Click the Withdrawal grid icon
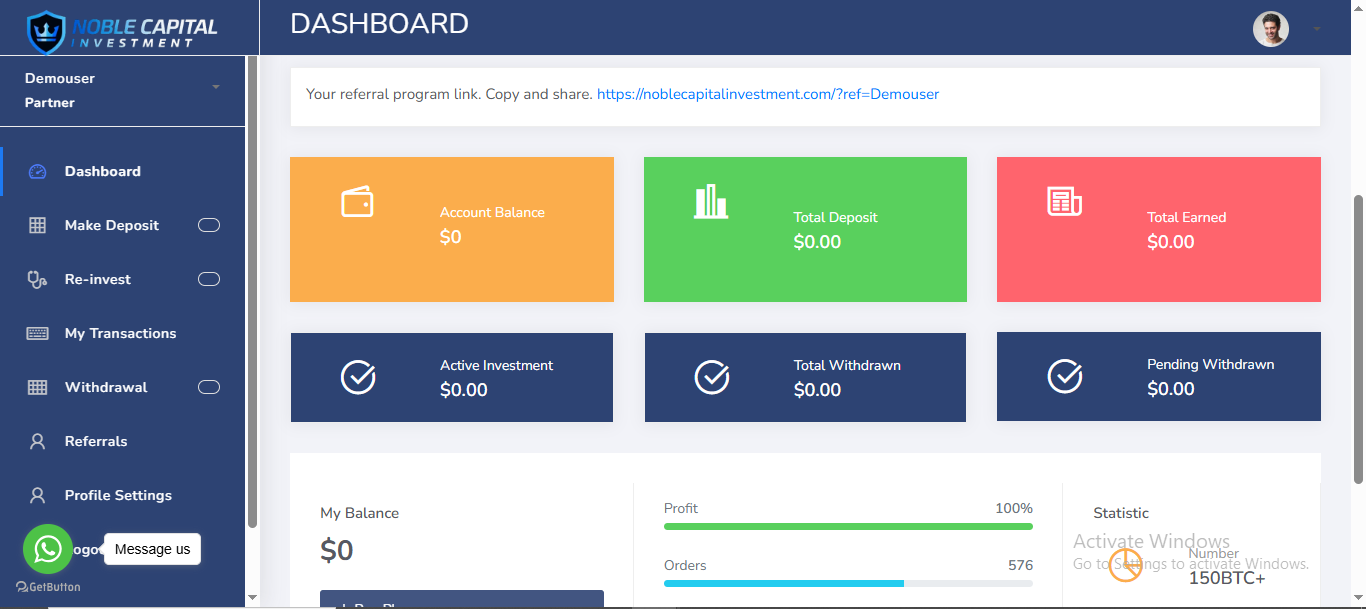Viewport: 1366px width, 609px height. 37,388
